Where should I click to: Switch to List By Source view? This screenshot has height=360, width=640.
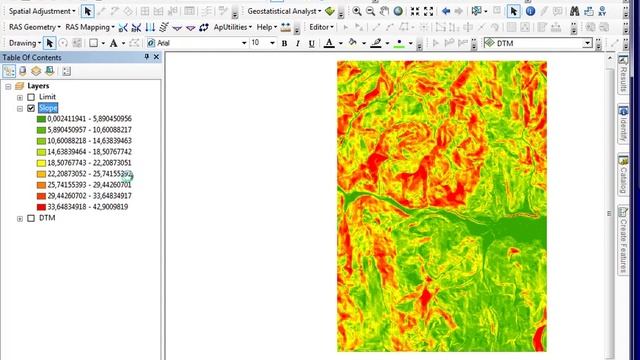(23, 71)
